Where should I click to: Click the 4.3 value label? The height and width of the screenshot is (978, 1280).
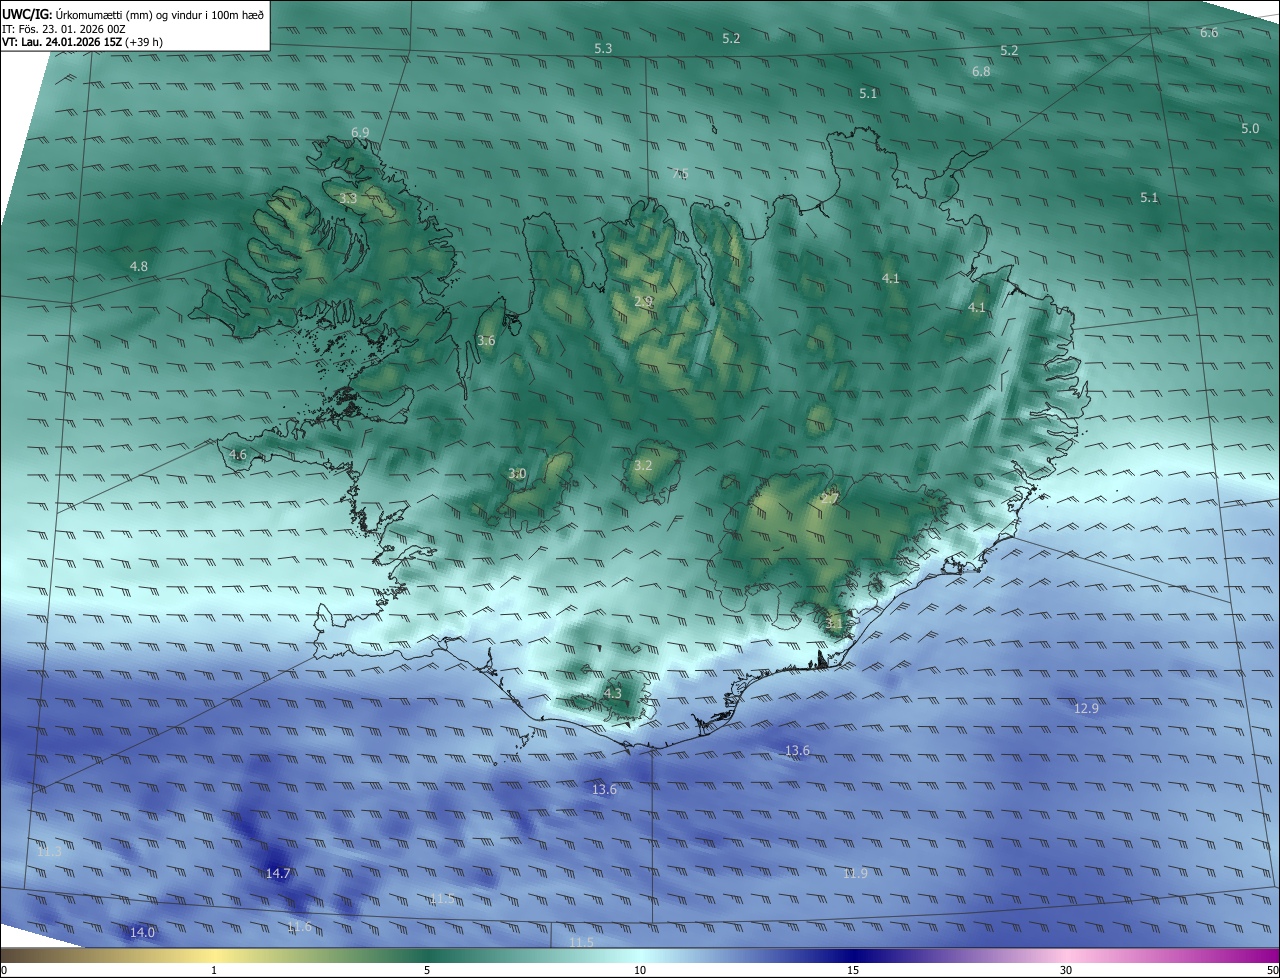tap(613, 693)
